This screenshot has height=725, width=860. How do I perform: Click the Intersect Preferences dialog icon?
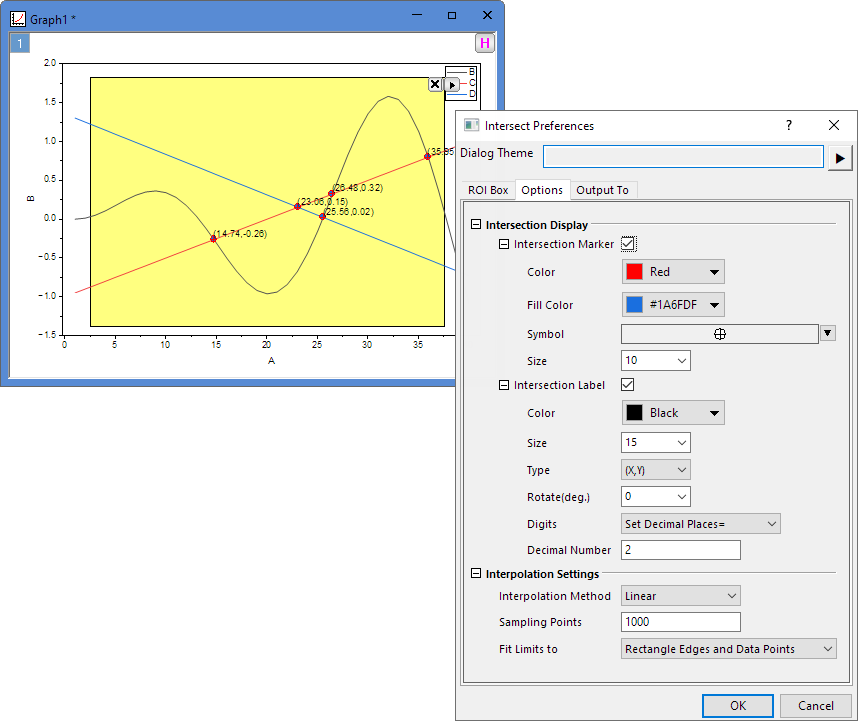point(471,125)
